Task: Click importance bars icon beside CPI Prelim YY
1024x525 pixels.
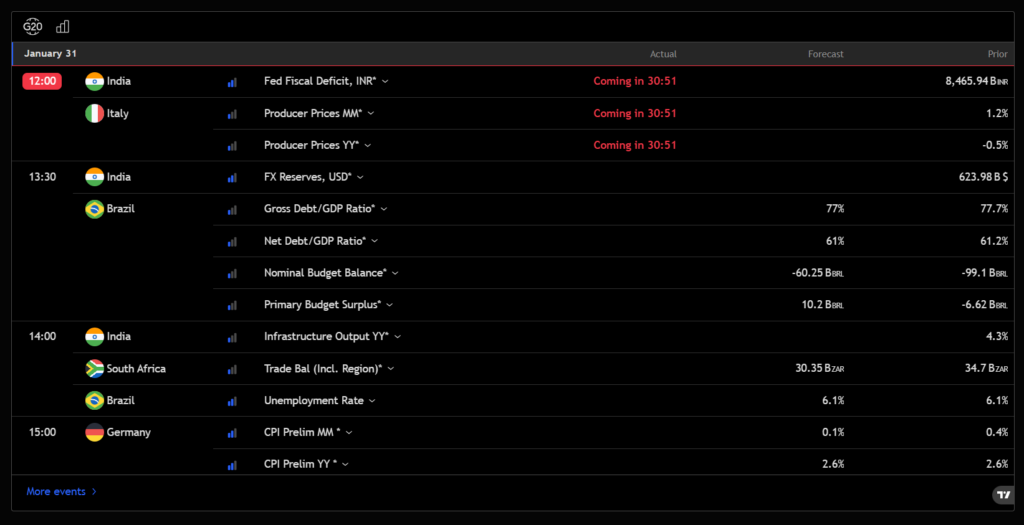Action: click(232, 465)
